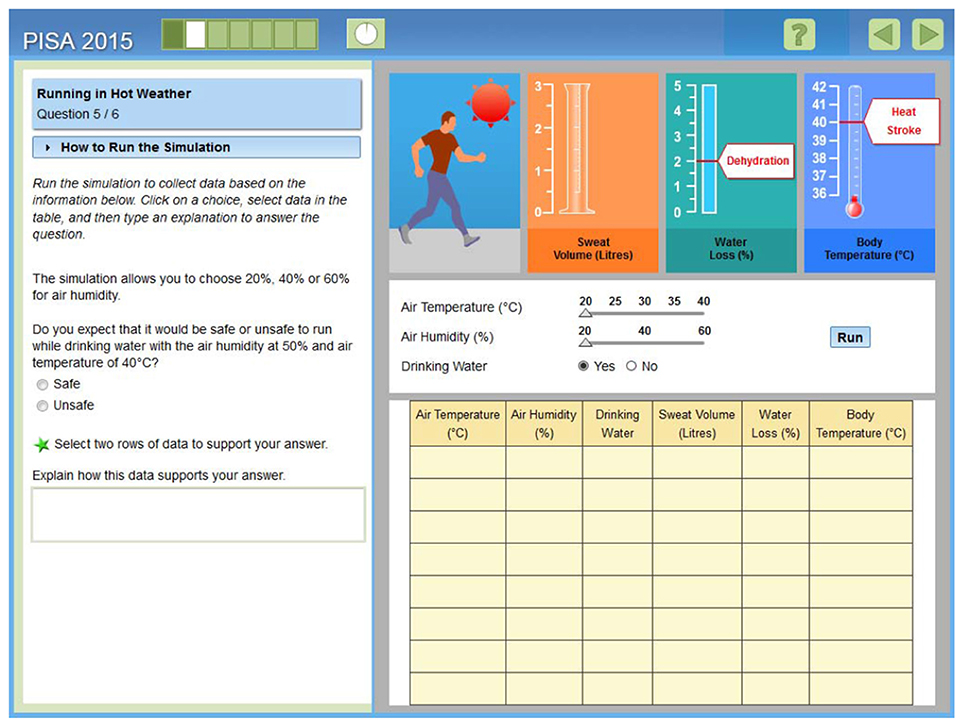This screenshot has width=964, height=724.
Task: Select the Unsafe radio option
Action: pos(42,406)
